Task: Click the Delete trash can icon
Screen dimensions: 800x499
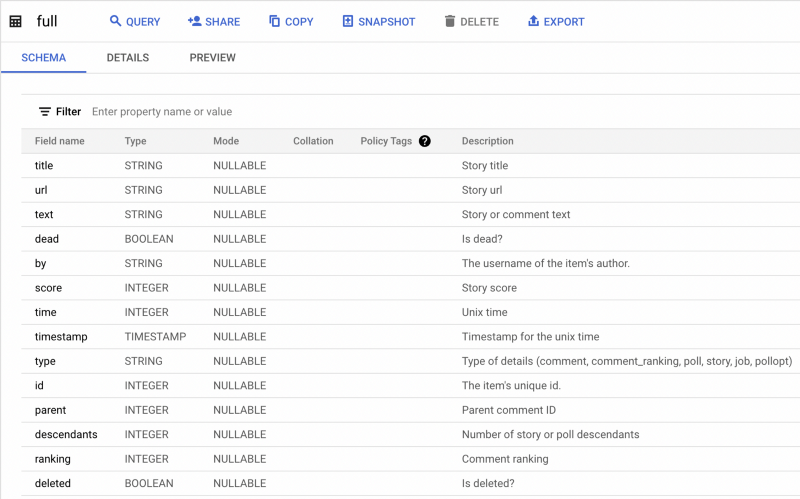Action: coord(449,21)
